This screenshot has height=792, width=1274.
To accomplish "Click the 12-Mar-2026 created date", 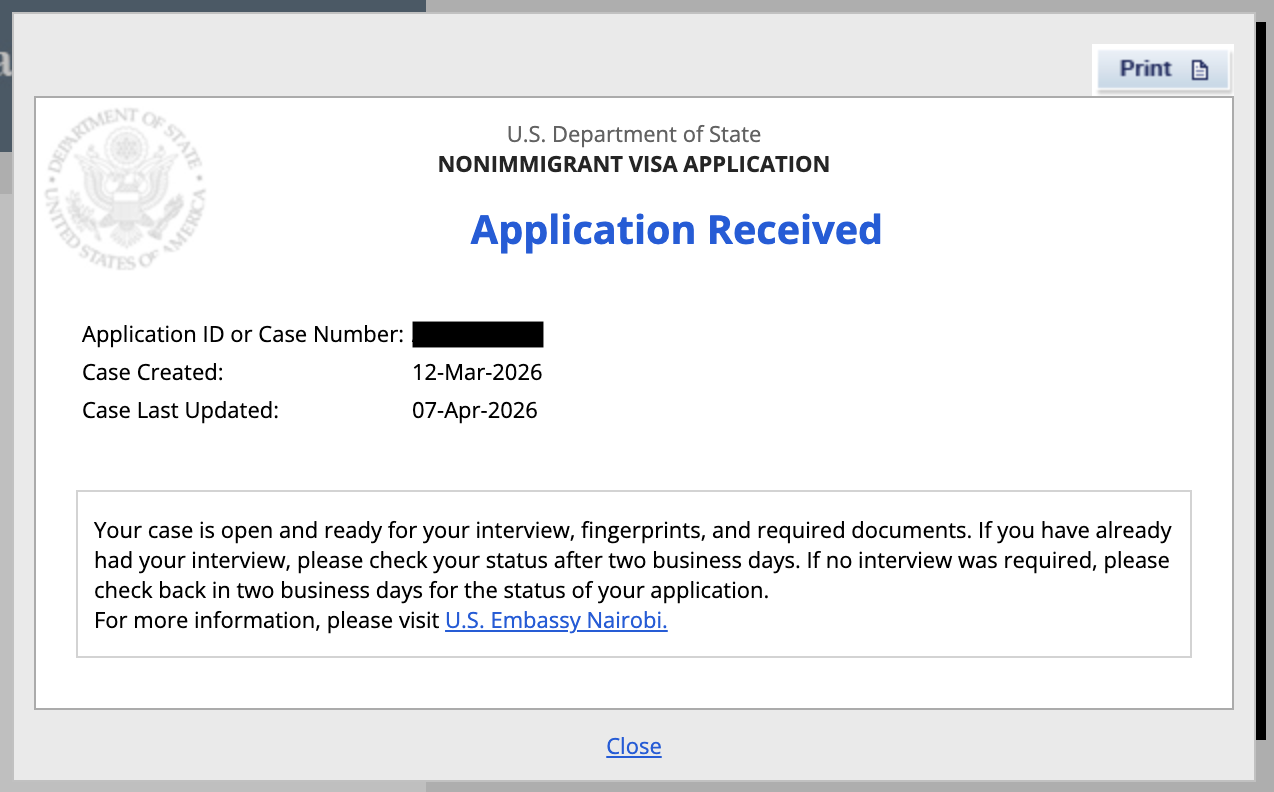I will pyautogui.click(x=477, y=373).
